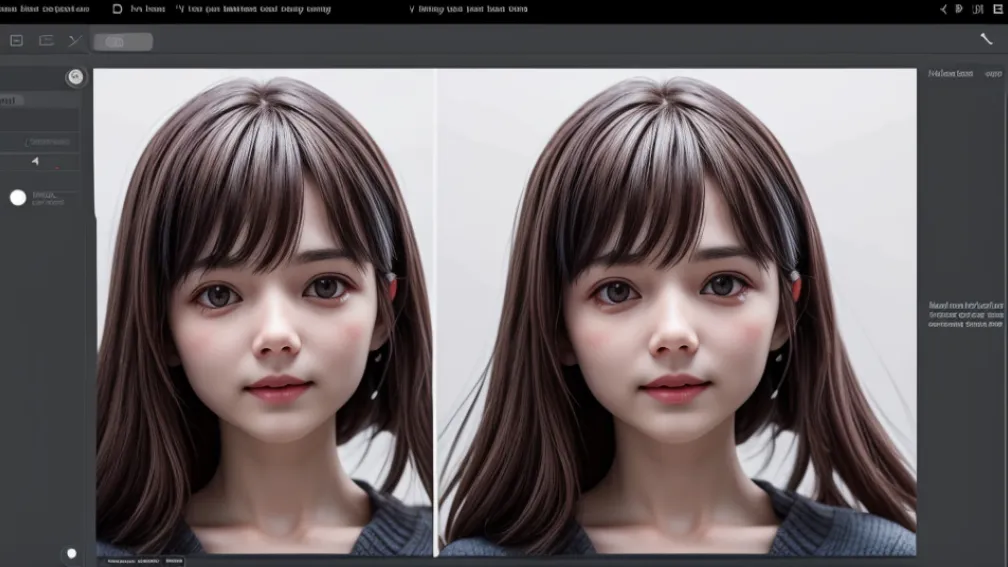Image resolution: width=1008 pixels, height=567 pixels.
Task: Select the arrow pointer icon in the left panel
Action: pyautogui.click(x=36, y=161)
